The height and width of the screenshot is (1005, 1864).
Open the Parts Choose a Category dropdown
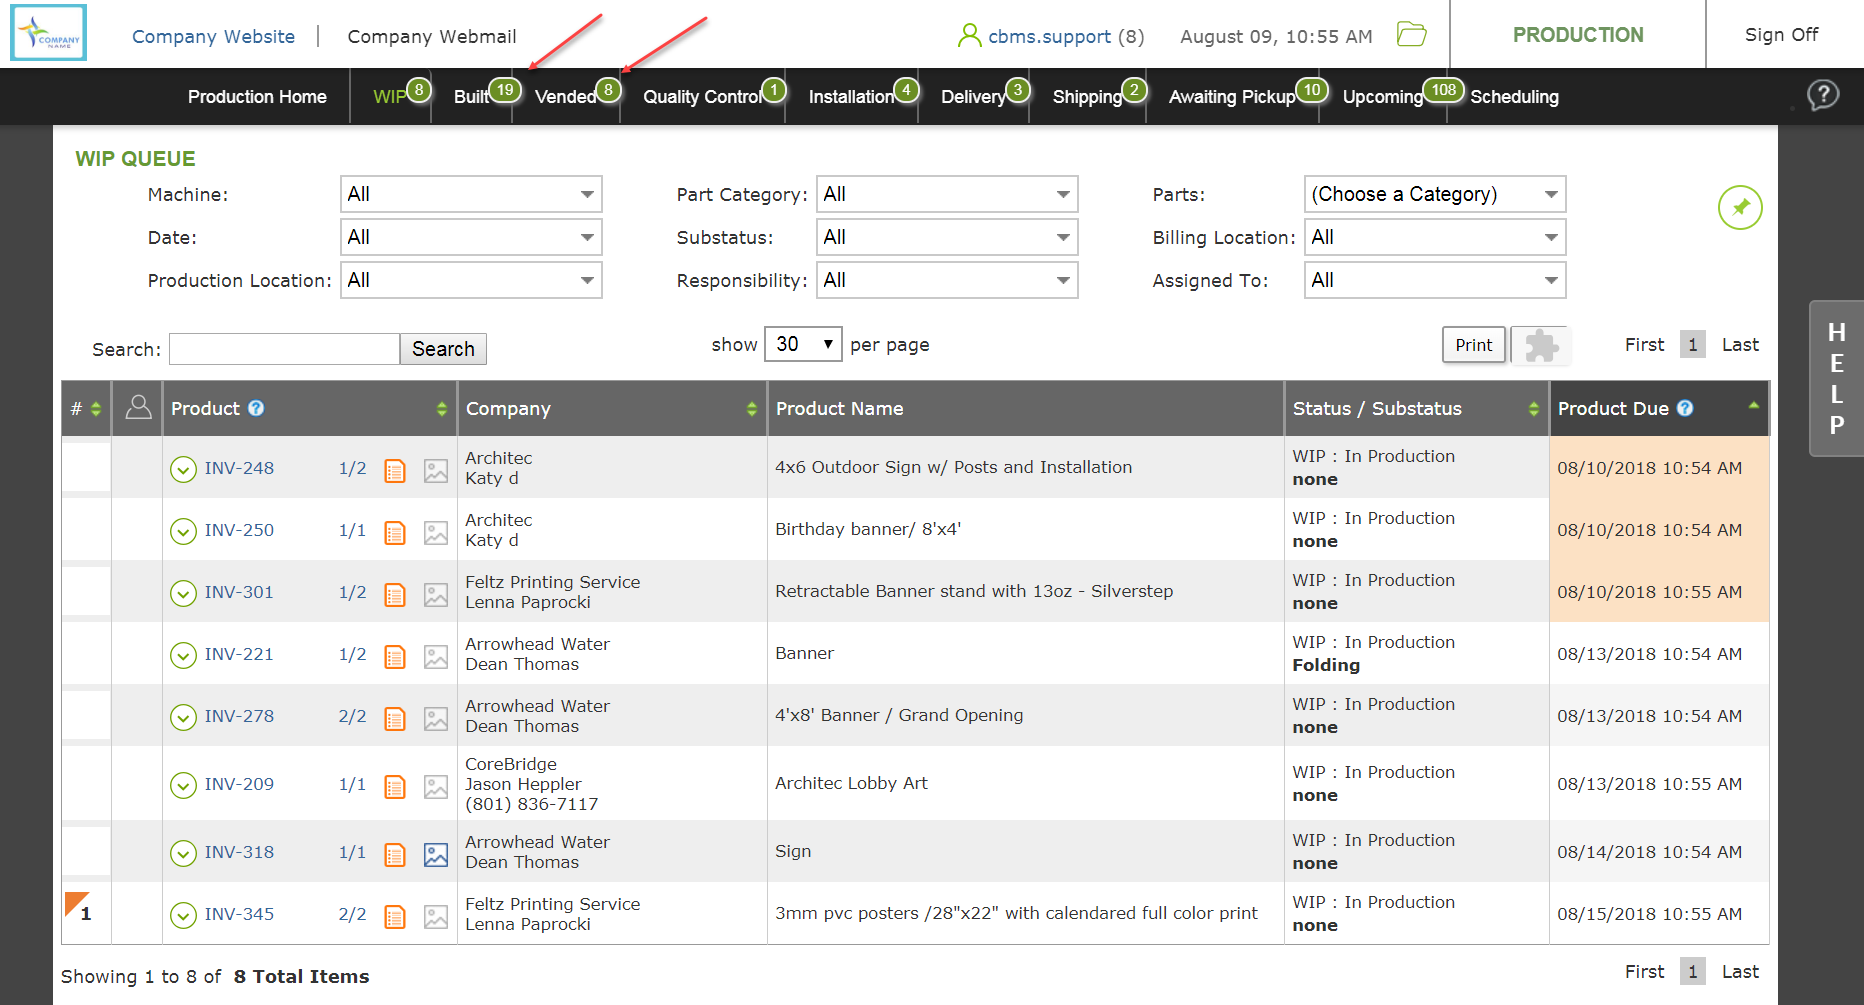tap(1435, 194)
